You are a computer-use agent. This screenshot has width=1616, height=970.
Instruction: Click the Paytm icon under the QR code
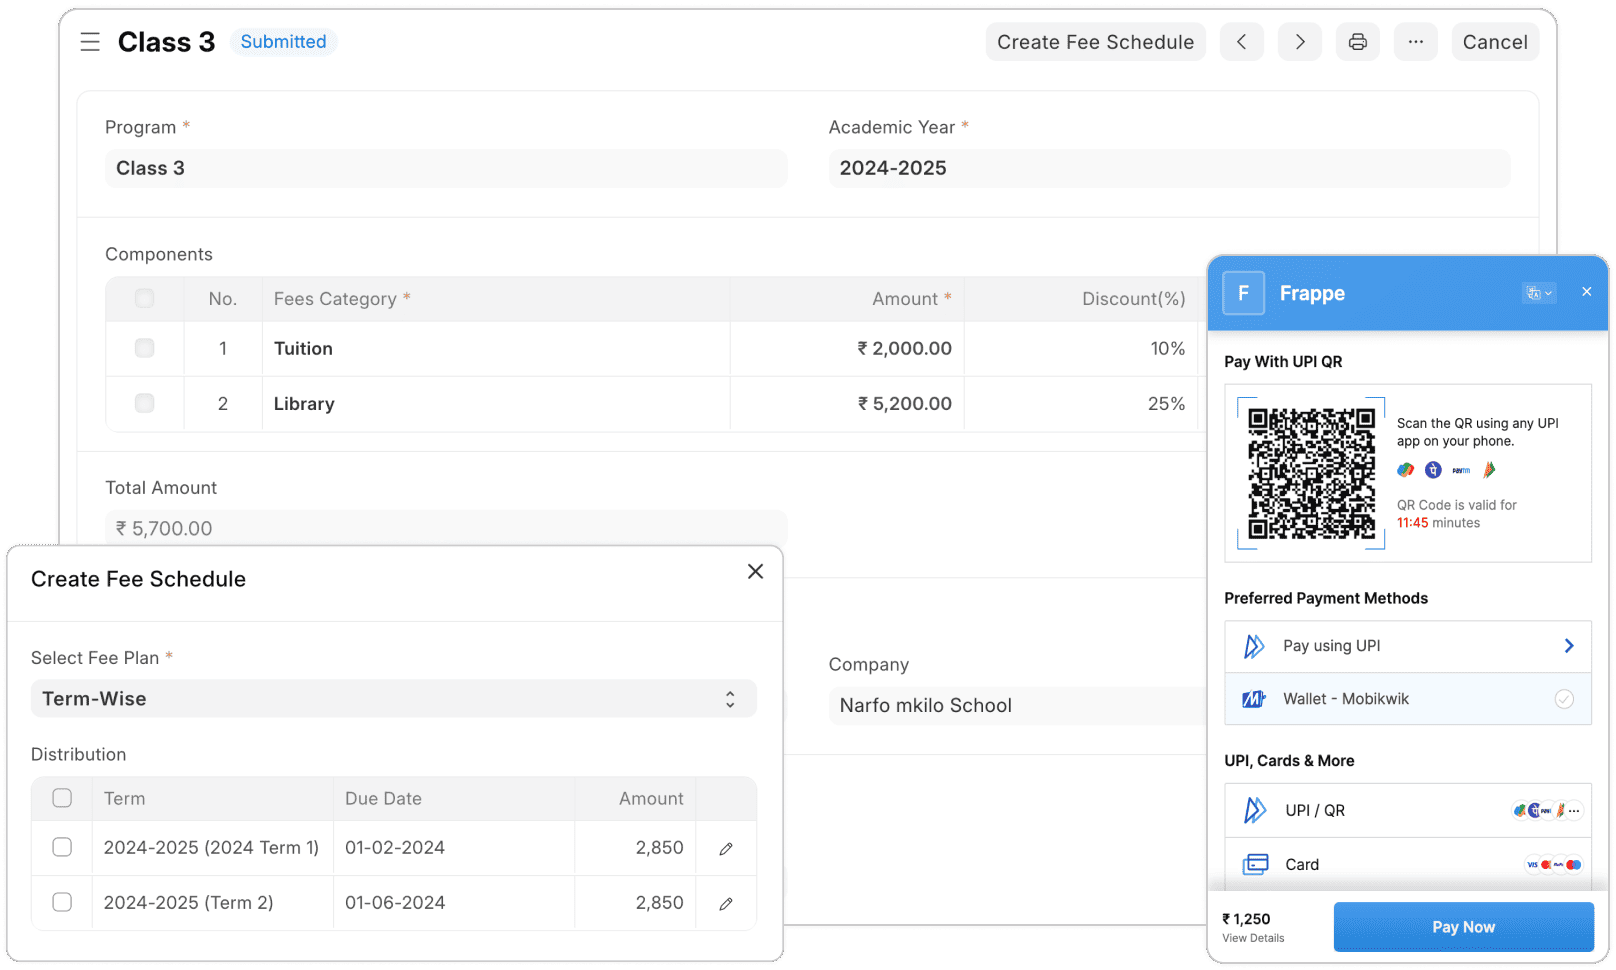1460,469
